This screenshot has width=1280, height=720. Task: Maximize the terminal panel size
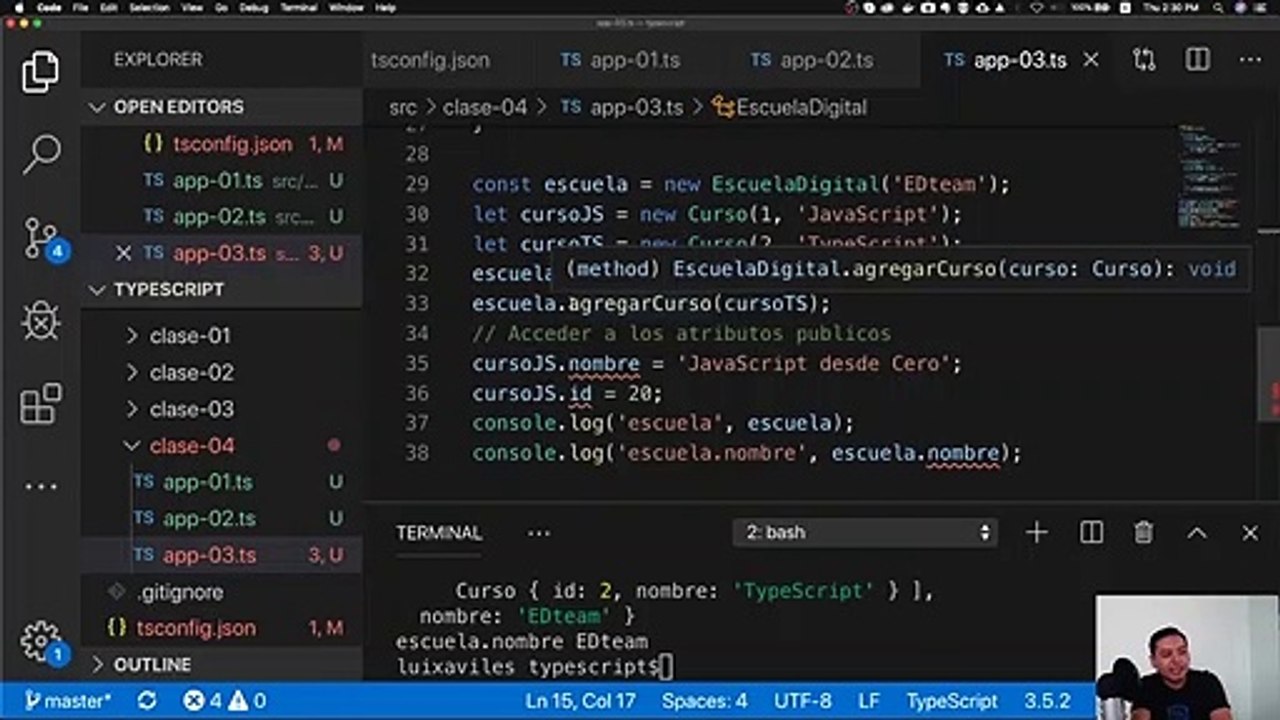tap(1197, 533)
